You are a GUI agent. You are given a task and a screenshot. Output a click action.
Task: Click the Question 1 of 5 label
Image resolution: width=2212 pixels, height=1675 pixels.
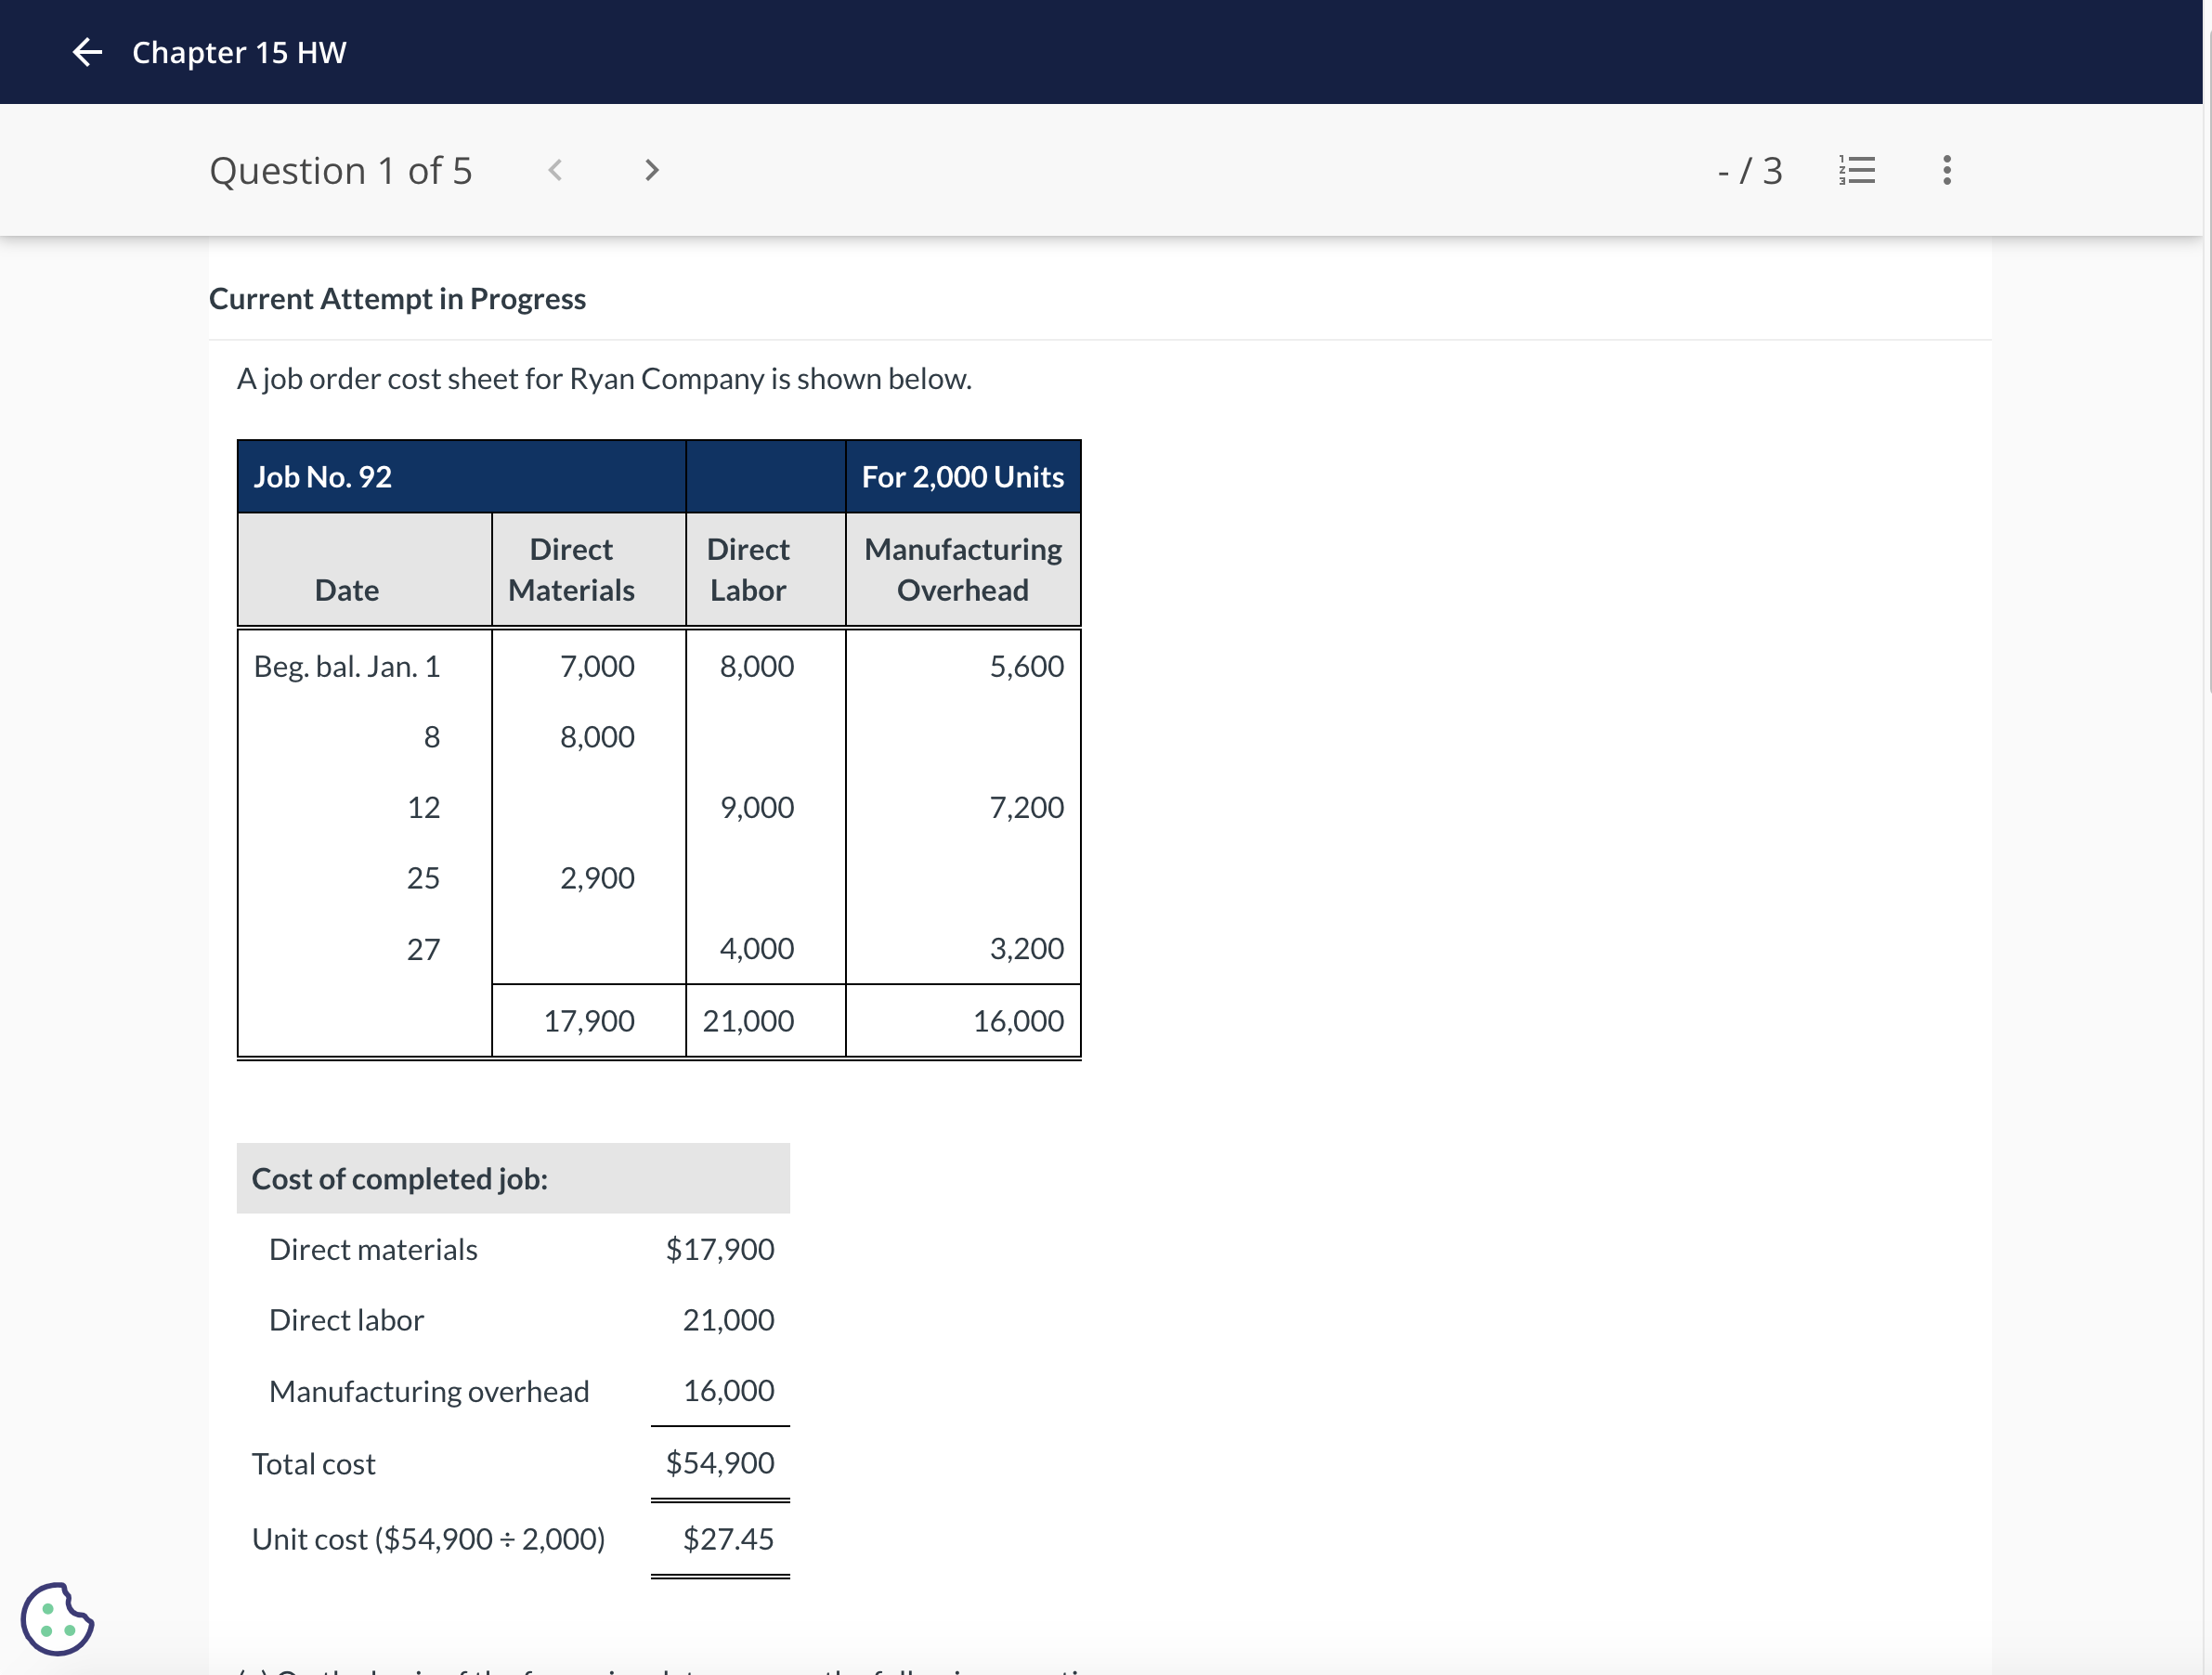click(341, 170)
